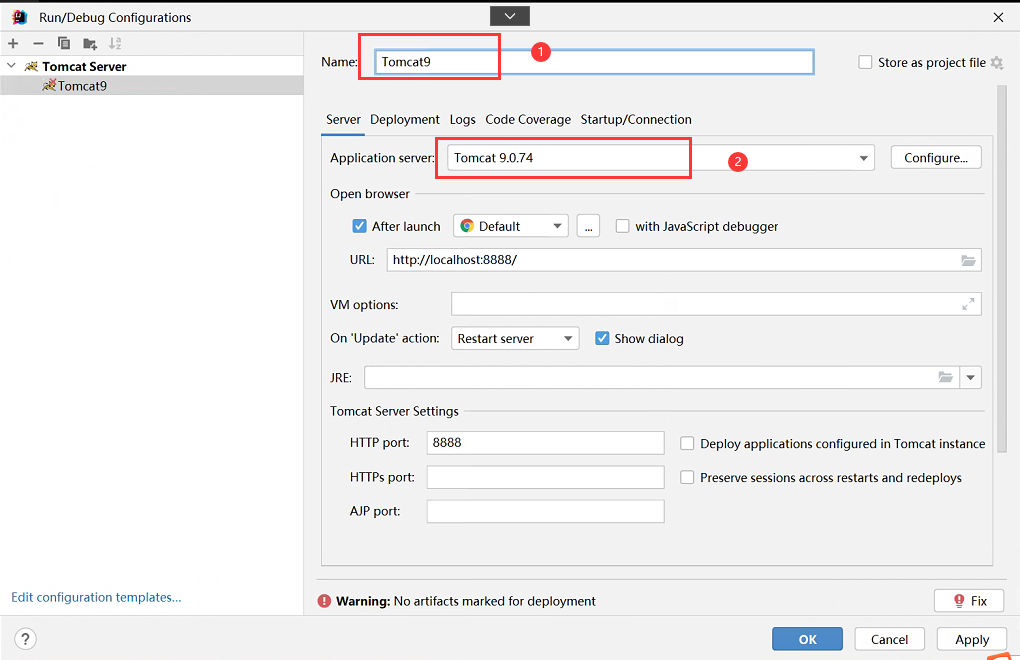
Task: Click into the AJP port field
Action: 545,511
